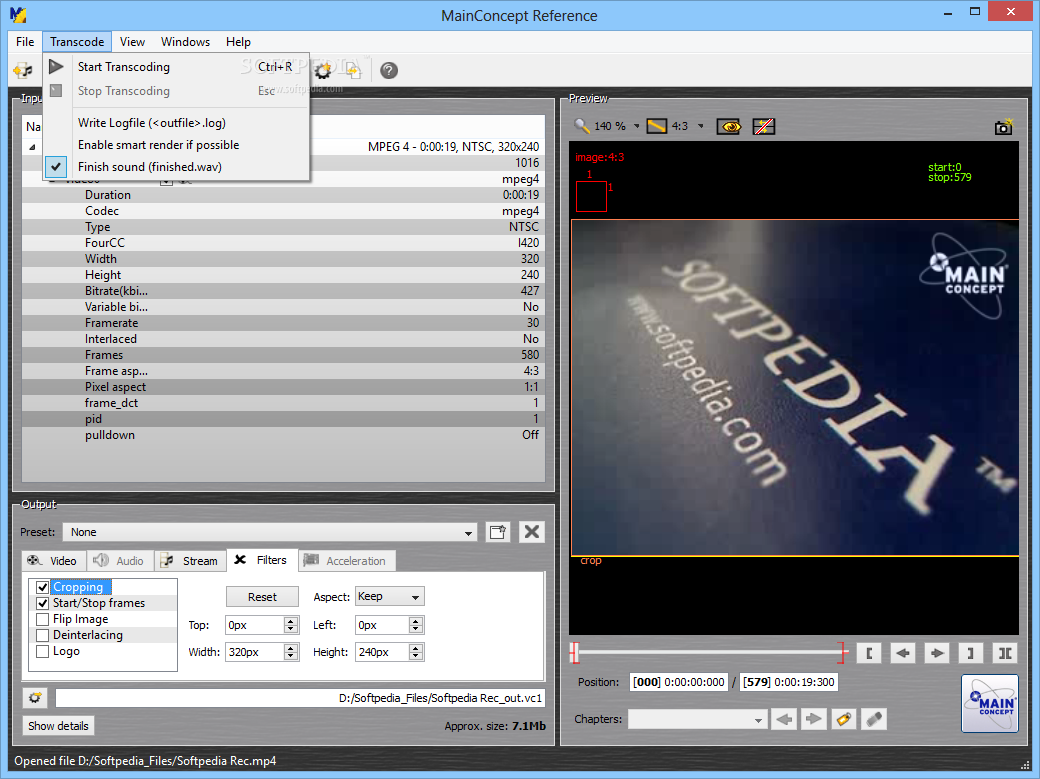Click the output file path field
The width and height of the screenshot is (1040, 779).
pos(300,698)
